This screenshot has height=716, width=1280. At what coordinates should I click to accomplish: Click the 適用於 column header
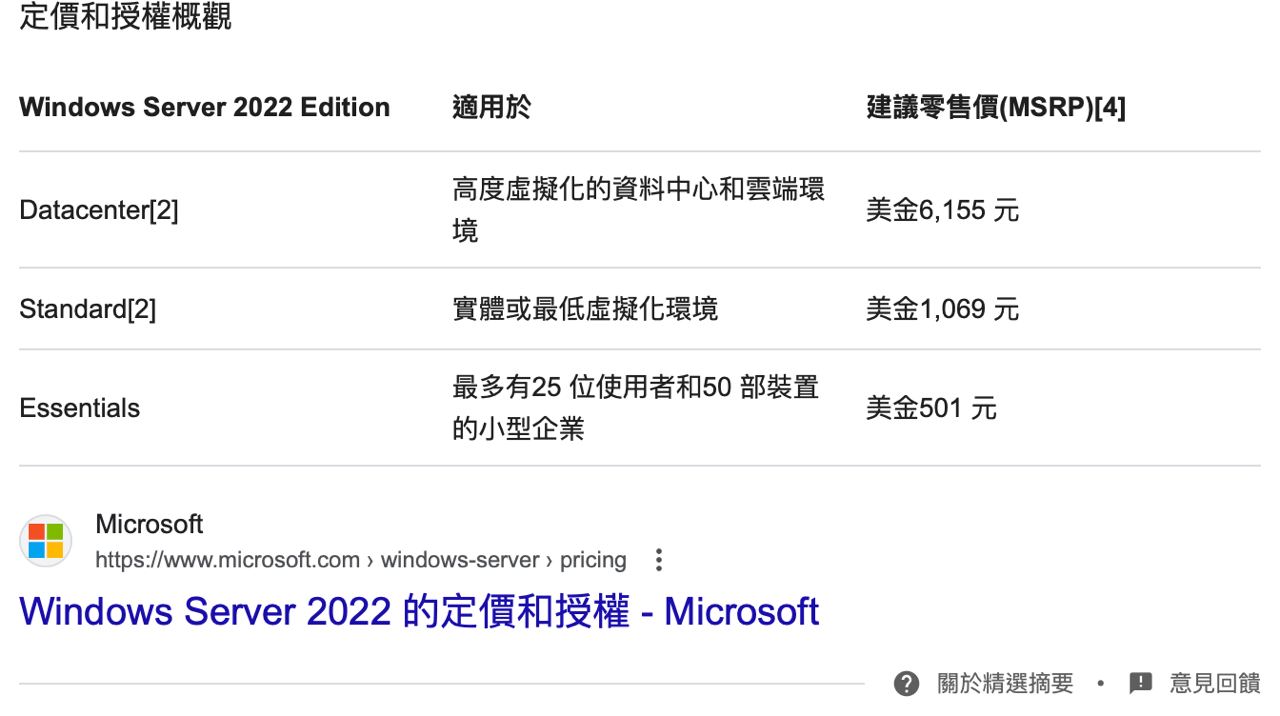[x=491, y=107]
